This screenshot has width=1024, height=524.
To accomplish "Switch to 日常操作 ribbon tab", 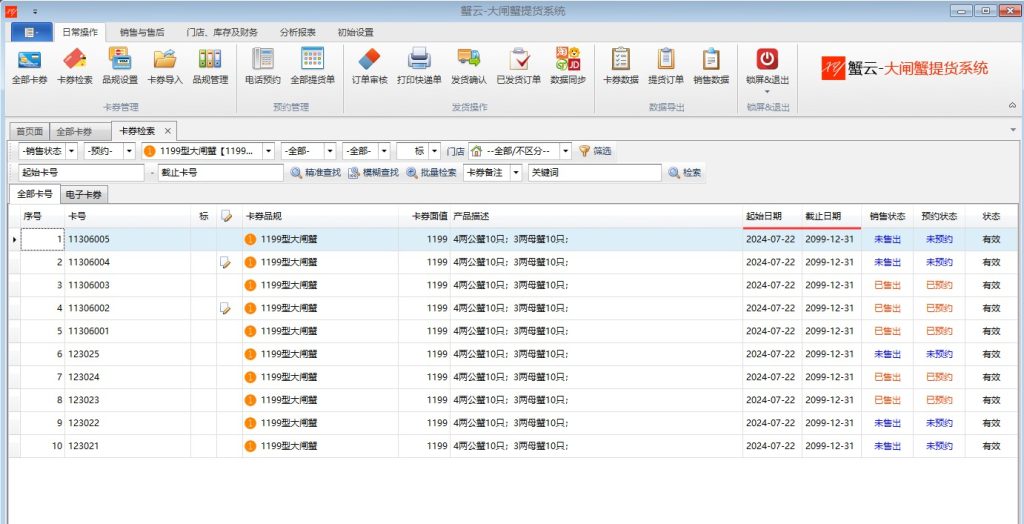I will 80,32.
